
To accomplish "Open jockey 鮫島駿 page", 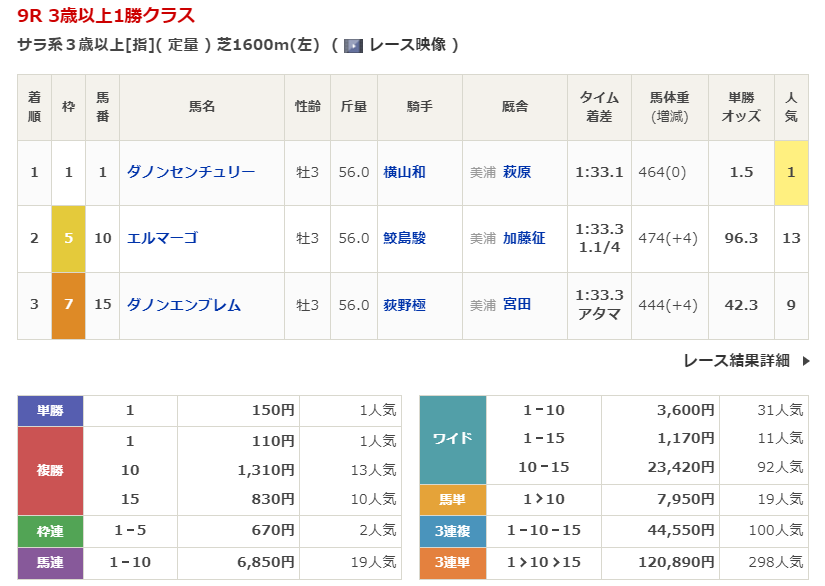I will point(404,238).
